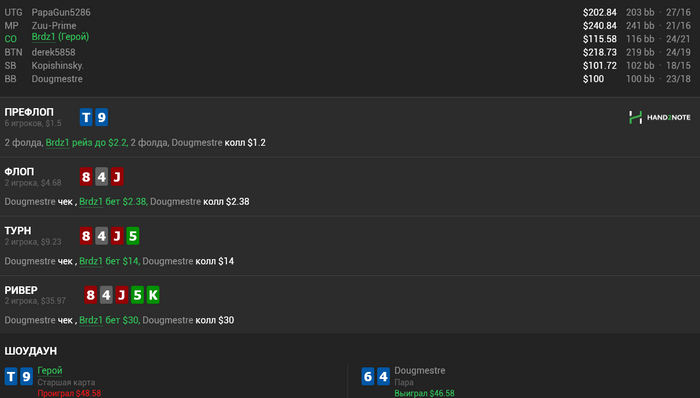Select the T card in the preflop row
Screen dimensions: 700x398
(x=86, y=117)
